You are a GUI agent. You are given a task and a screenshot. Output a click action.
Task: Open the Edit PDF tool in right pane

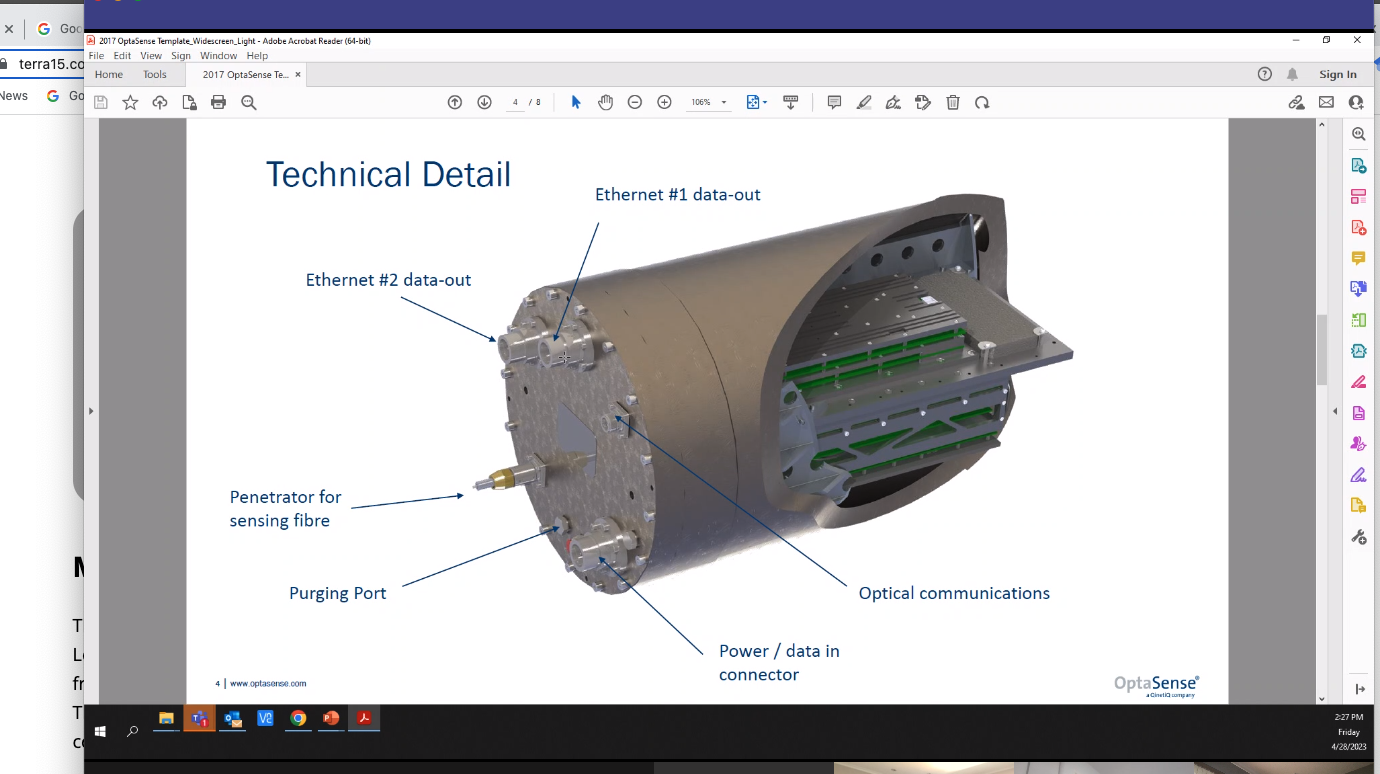(x=1358, y=196)
